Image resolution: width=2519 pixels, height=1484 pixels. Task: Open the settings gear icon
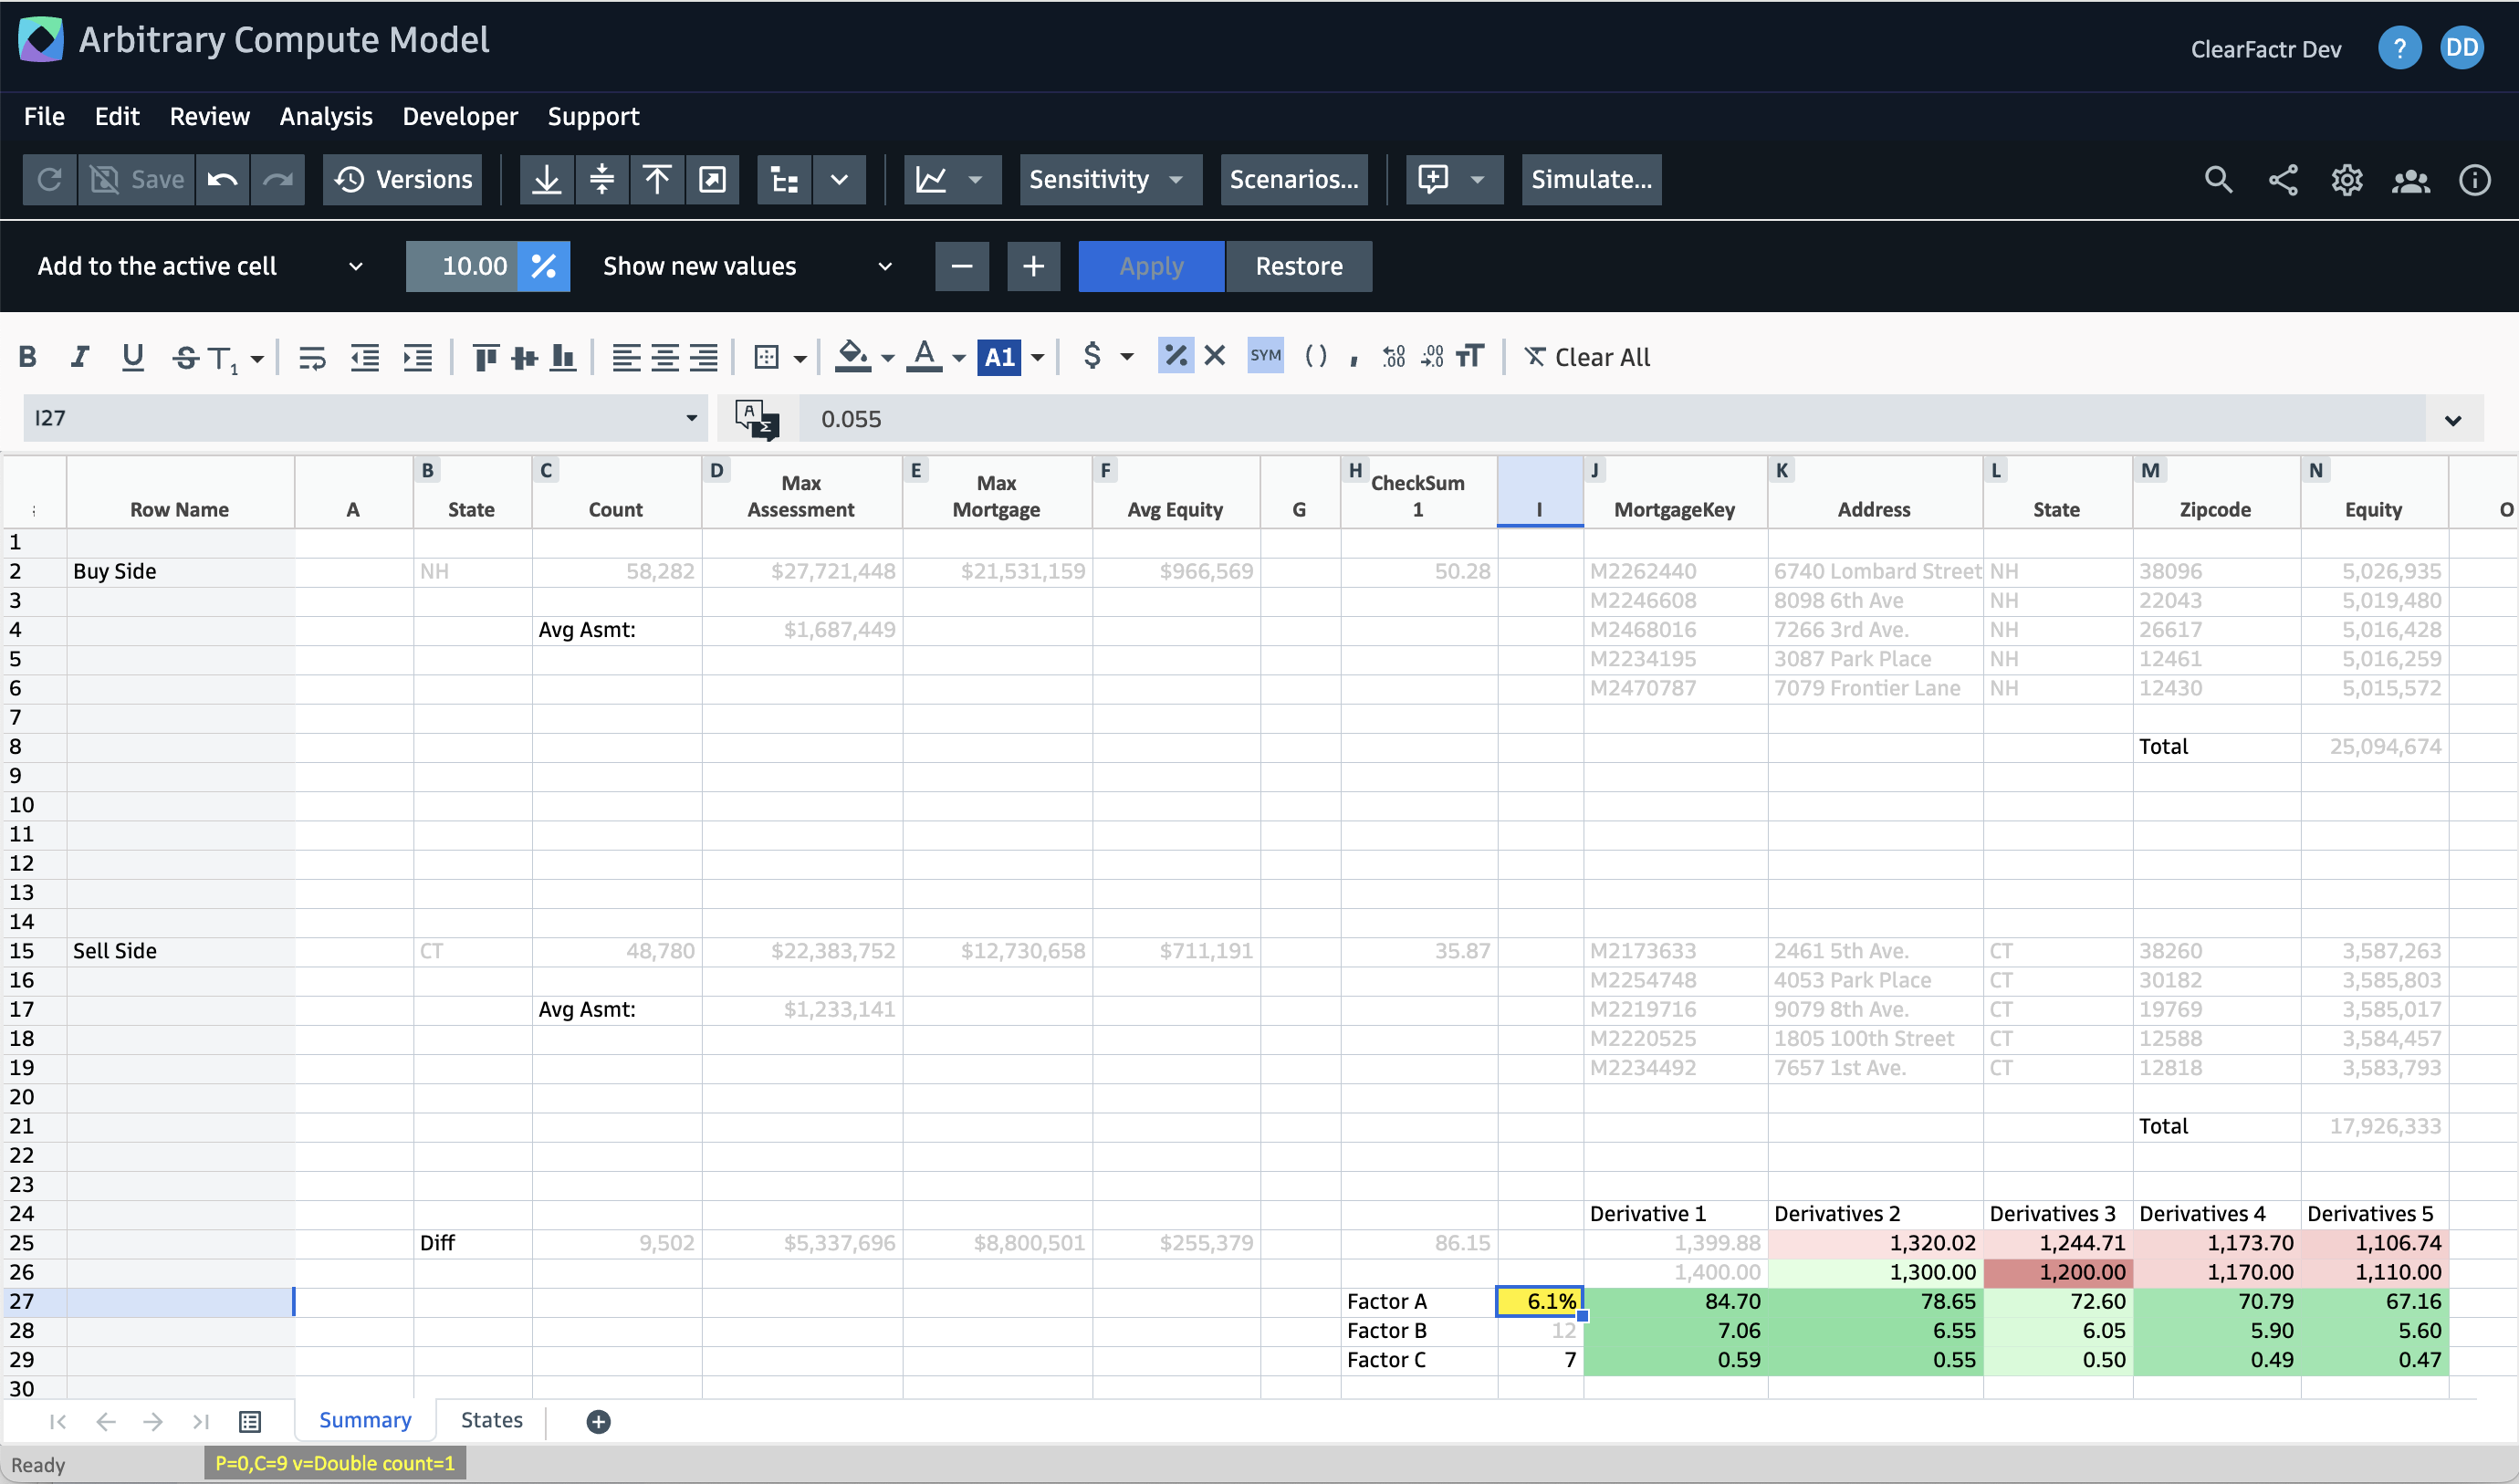pos(2346,179)
